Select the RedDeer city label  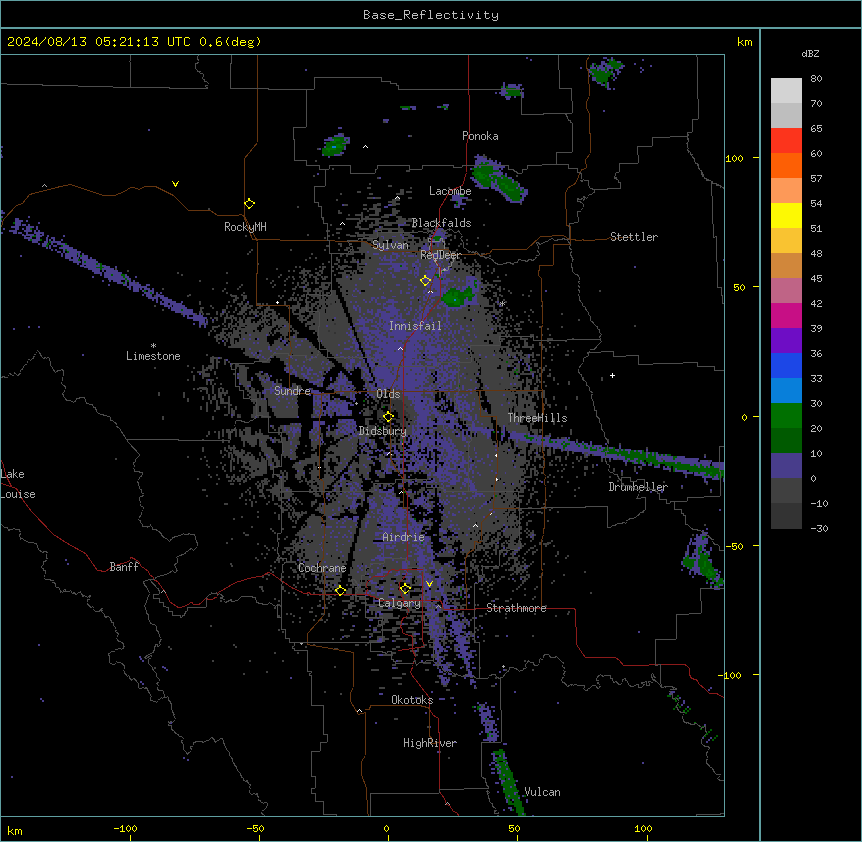[x=440, y=255]
